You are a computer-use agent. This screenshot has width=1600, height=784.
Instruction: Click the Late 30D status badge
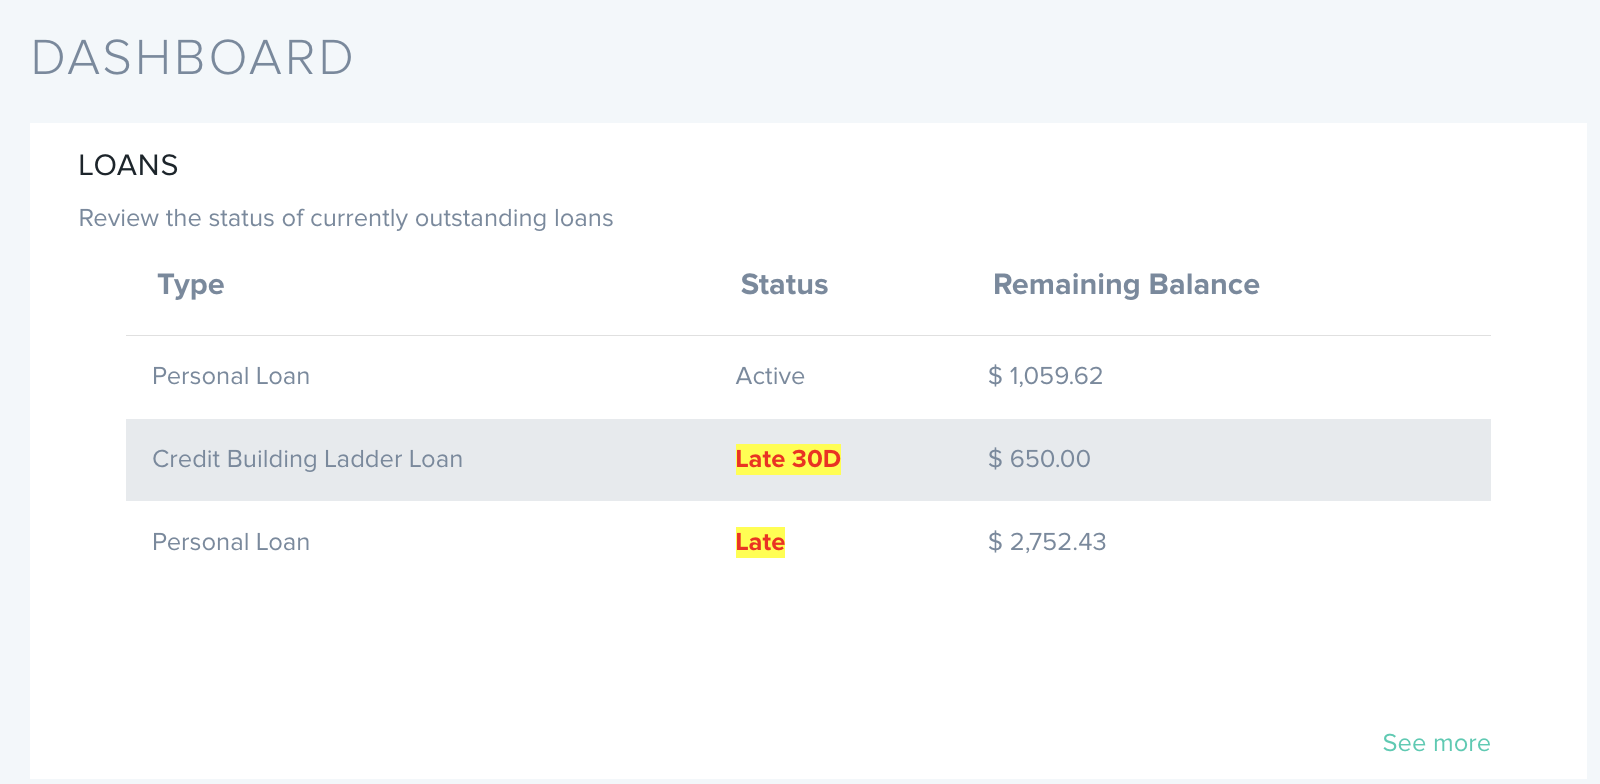(788, 459)
